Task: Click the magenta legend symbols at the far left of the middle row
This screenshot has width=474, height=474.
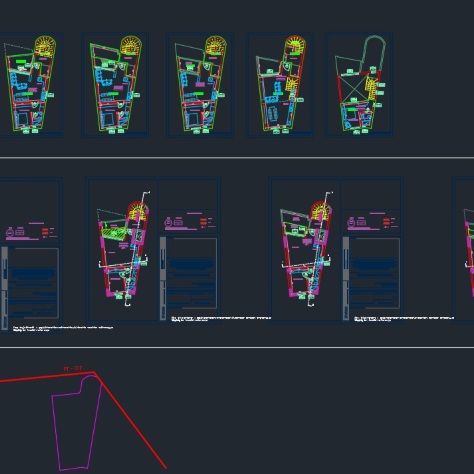Action: (x=31, y=231)
